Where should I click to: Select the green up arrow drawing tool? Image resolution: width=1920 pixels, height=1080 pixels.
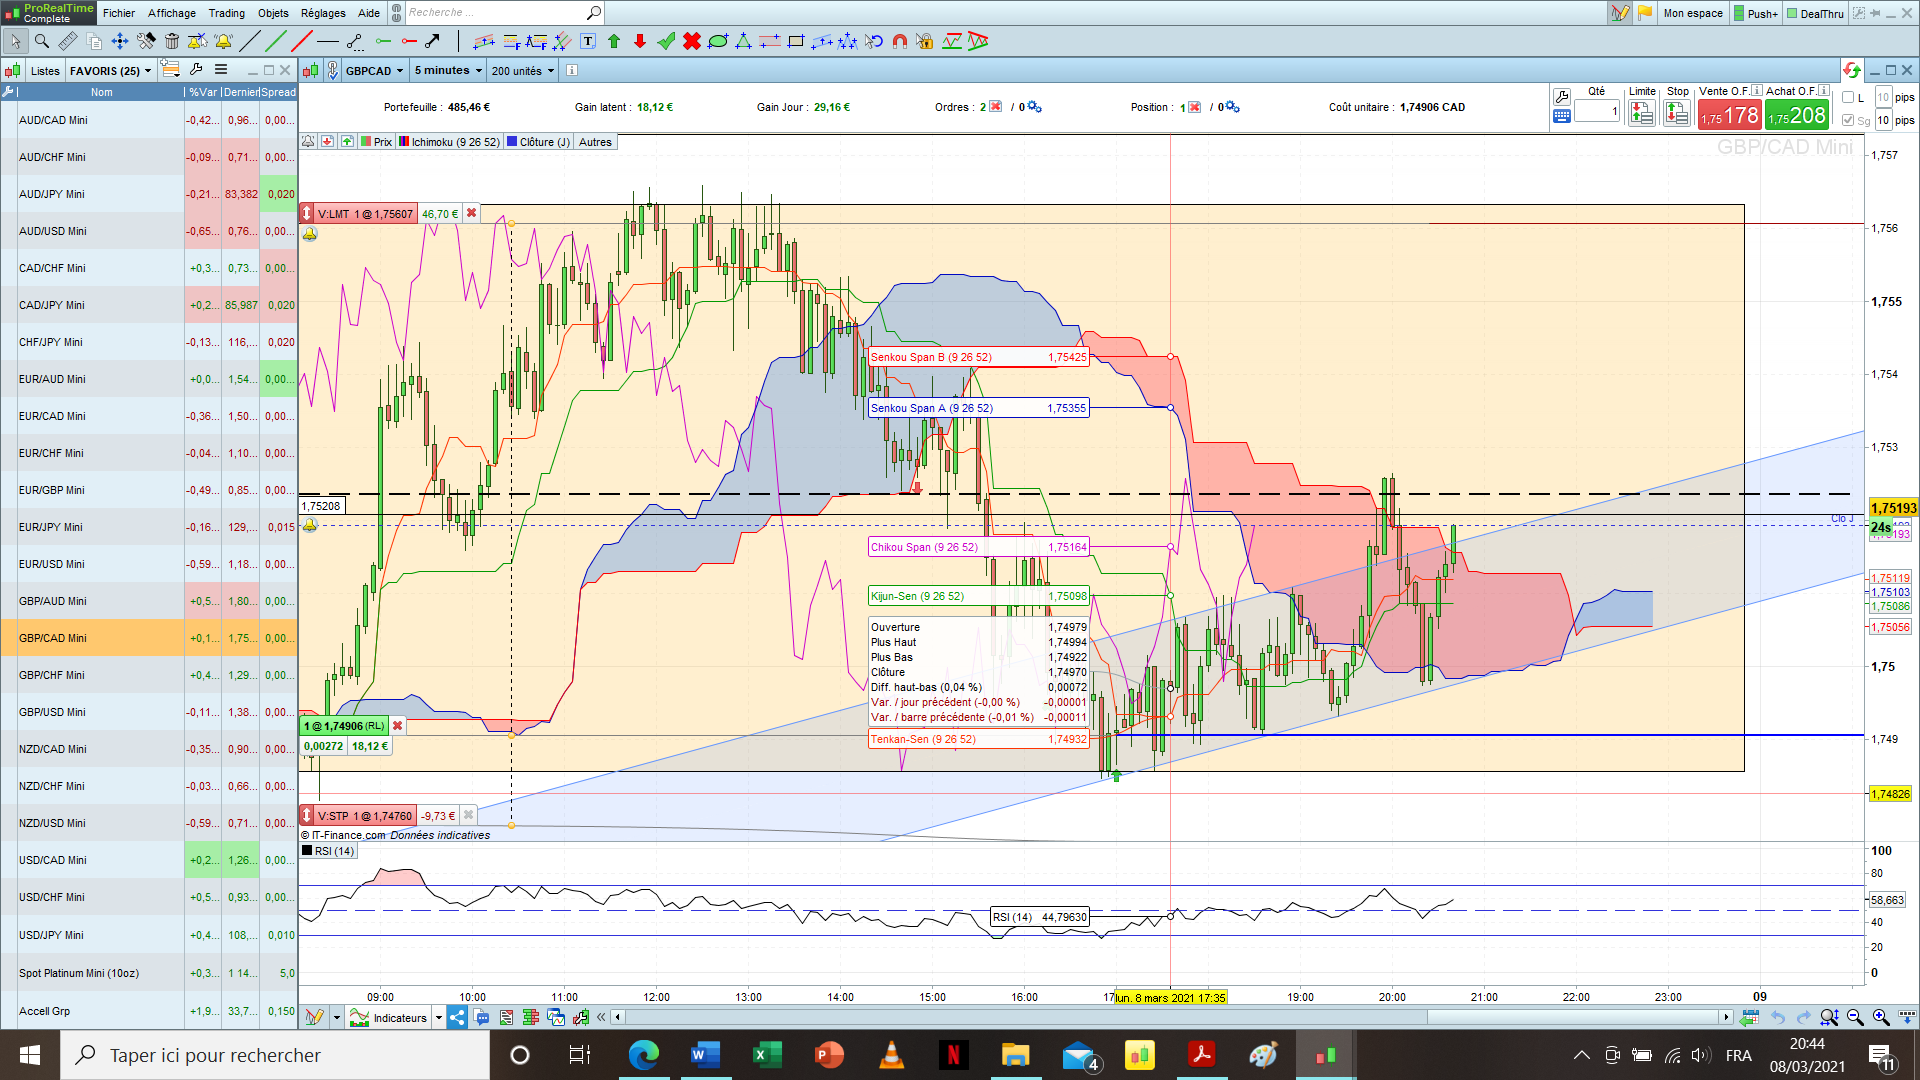click(x=614, y=41)
